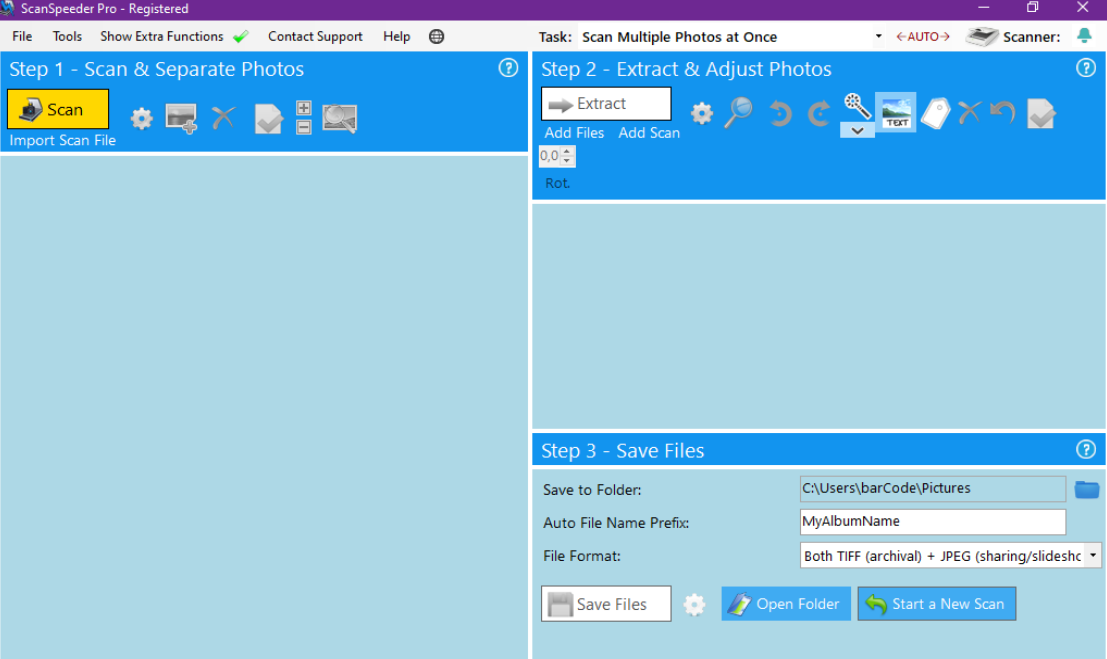Click the delete X icon in Step 1
Viewport: 1107px width, 659px height.
(224, 118)
